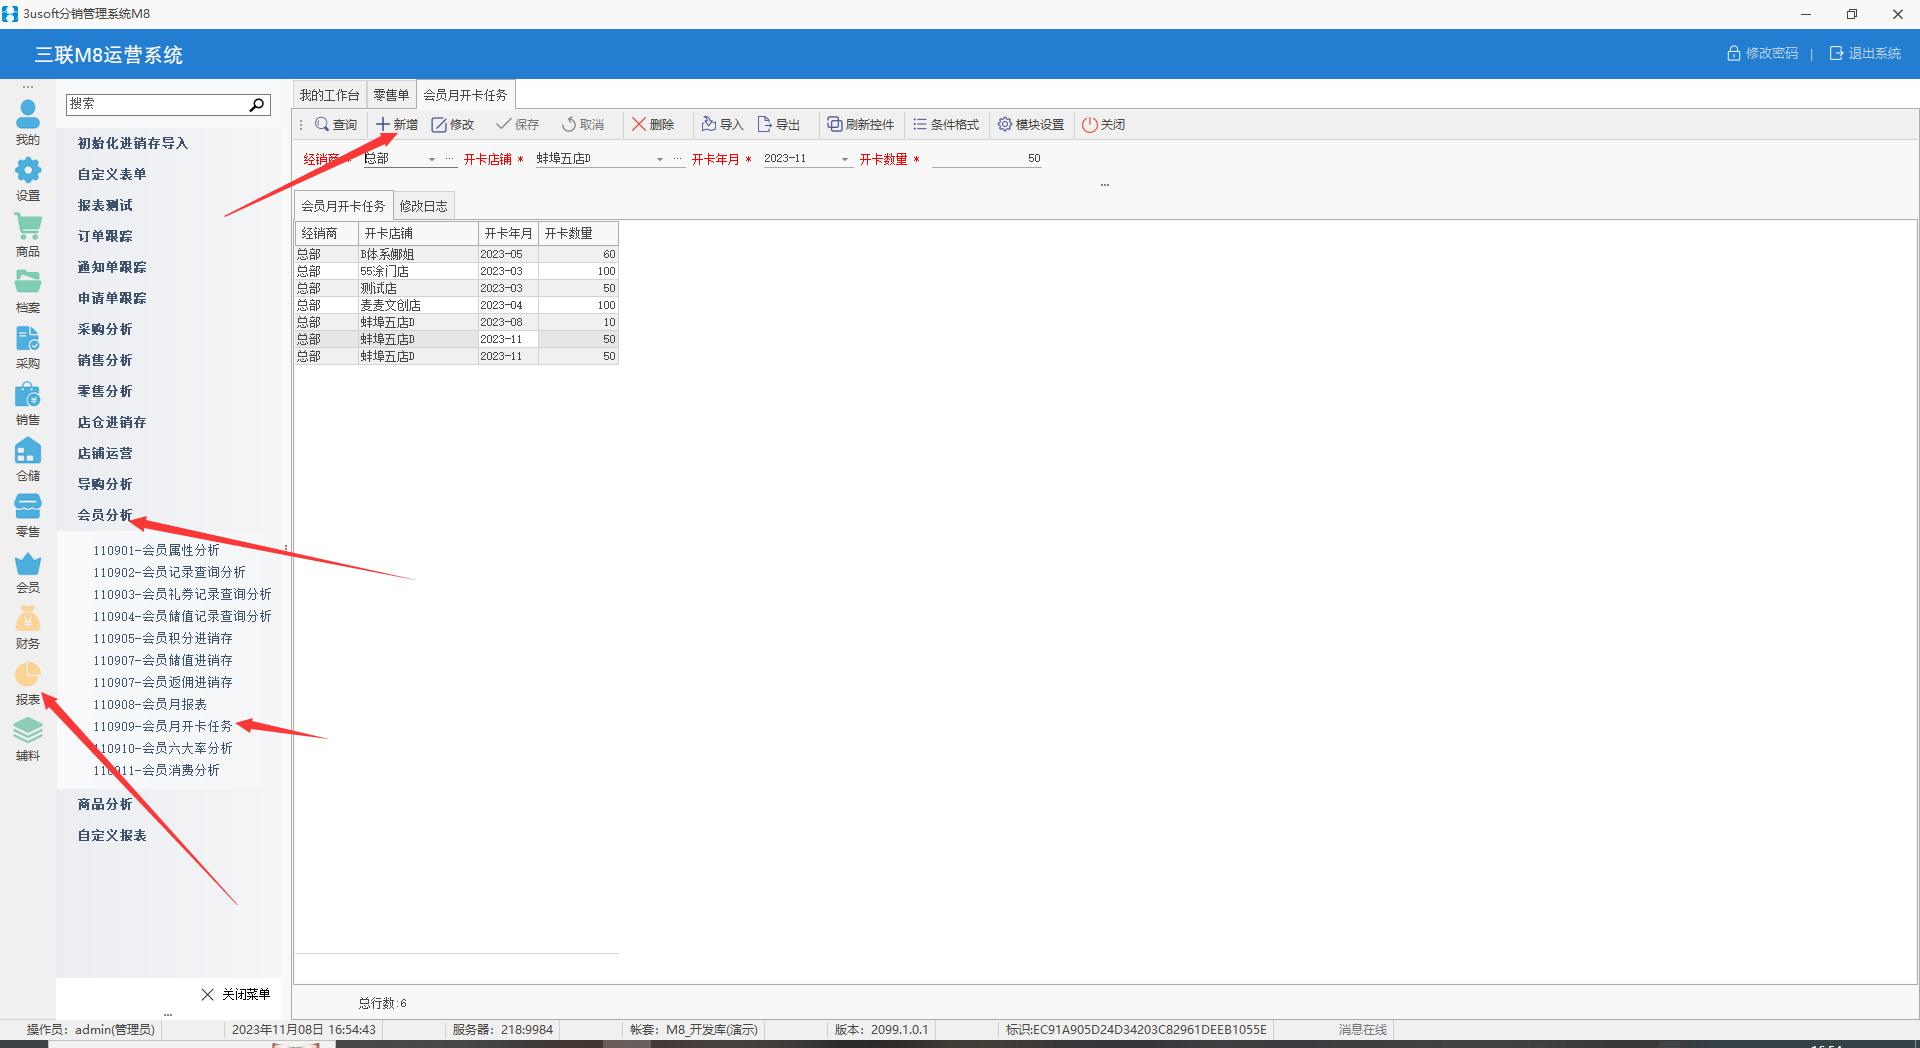Open the 财务 money bag sidebar icon
Viewport: 1920px width, 1048px height.
[x=28, y=620]
